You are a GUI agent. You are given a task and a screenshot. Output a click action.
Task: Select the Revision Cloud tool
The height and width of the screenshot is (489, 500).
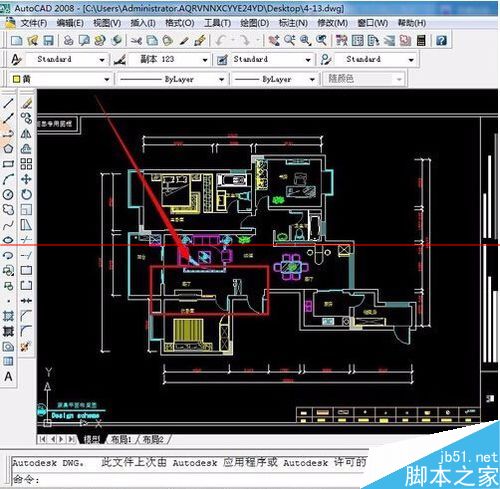click(8, 210)
